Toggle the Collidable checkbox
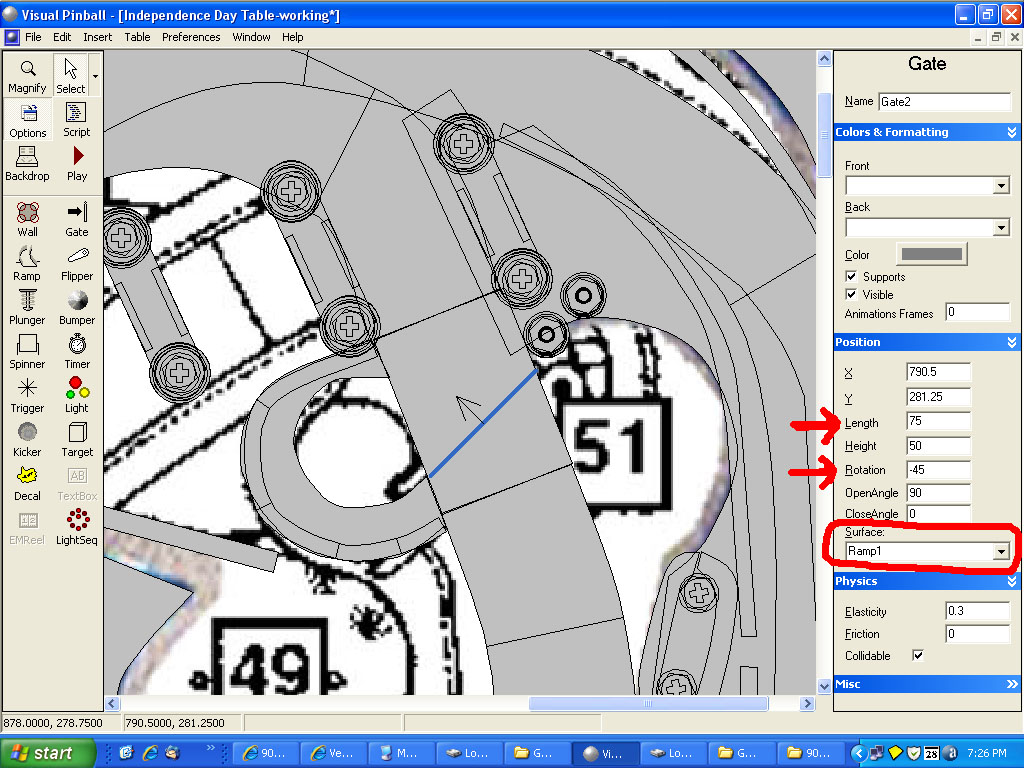Viewport: 1024px width, 768px height. [918, 656]
